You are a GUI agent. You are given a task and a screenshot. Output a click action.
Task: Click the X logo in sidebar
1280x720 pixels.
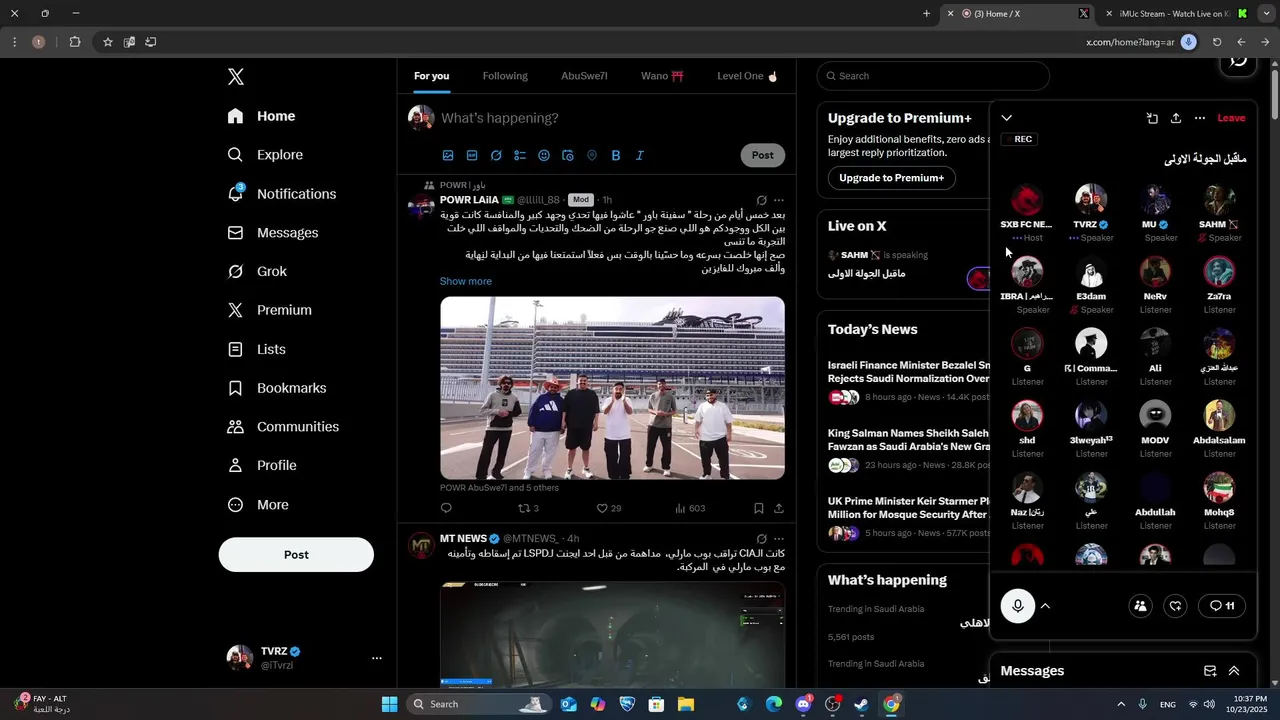click(235, 77)
